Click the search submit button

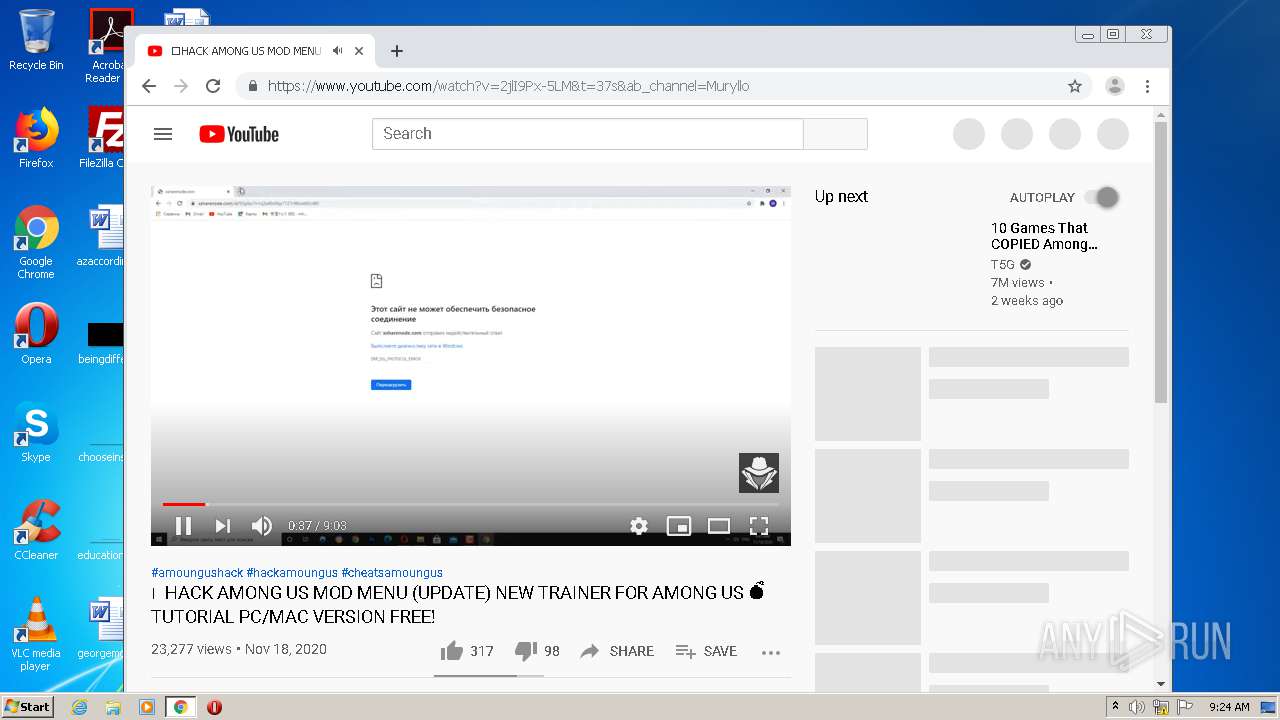[835, 134]
